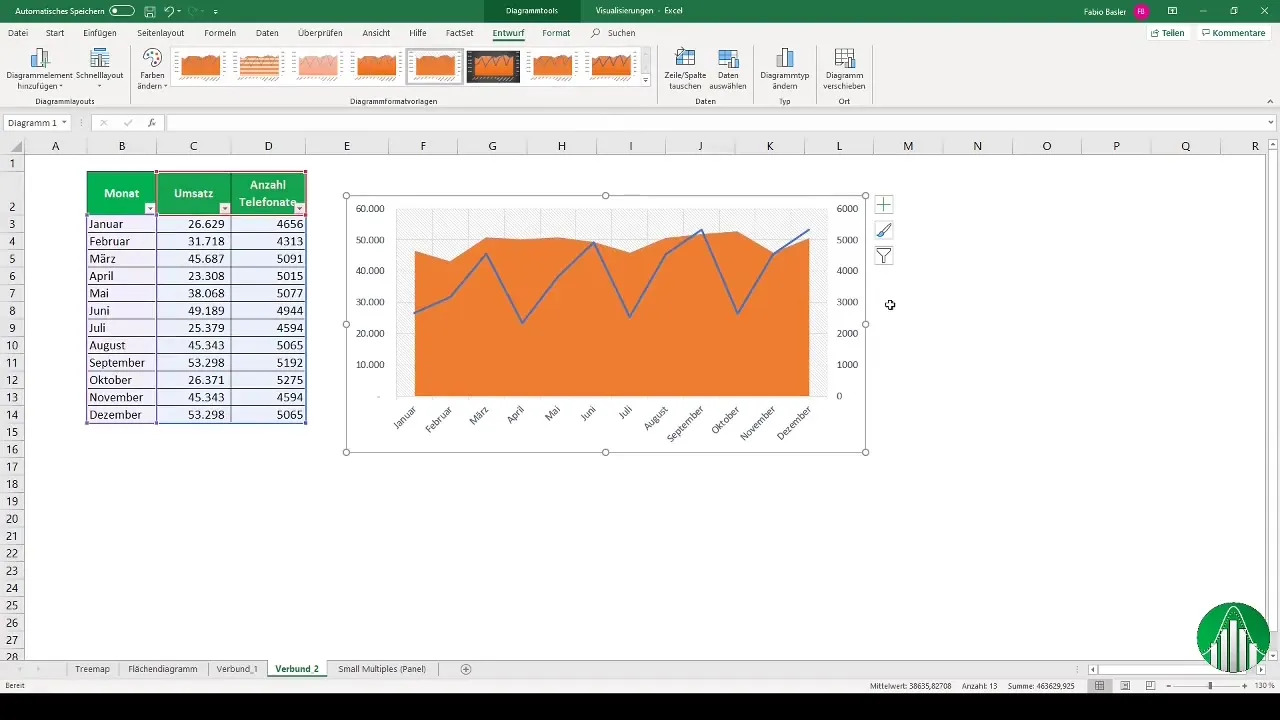Open the Schnelllayout gallery

(99, 68)
